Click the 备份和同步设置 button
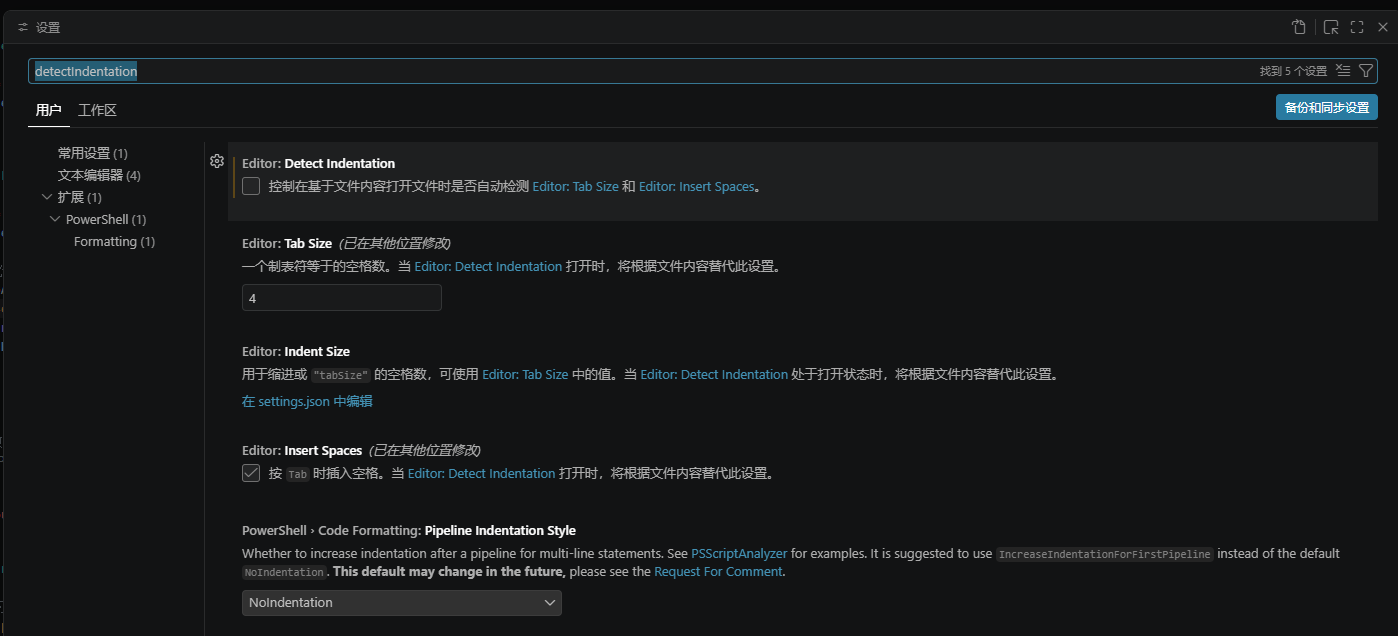The height and width of the screenshot is (636, 1398). (x=1327, y=107)
